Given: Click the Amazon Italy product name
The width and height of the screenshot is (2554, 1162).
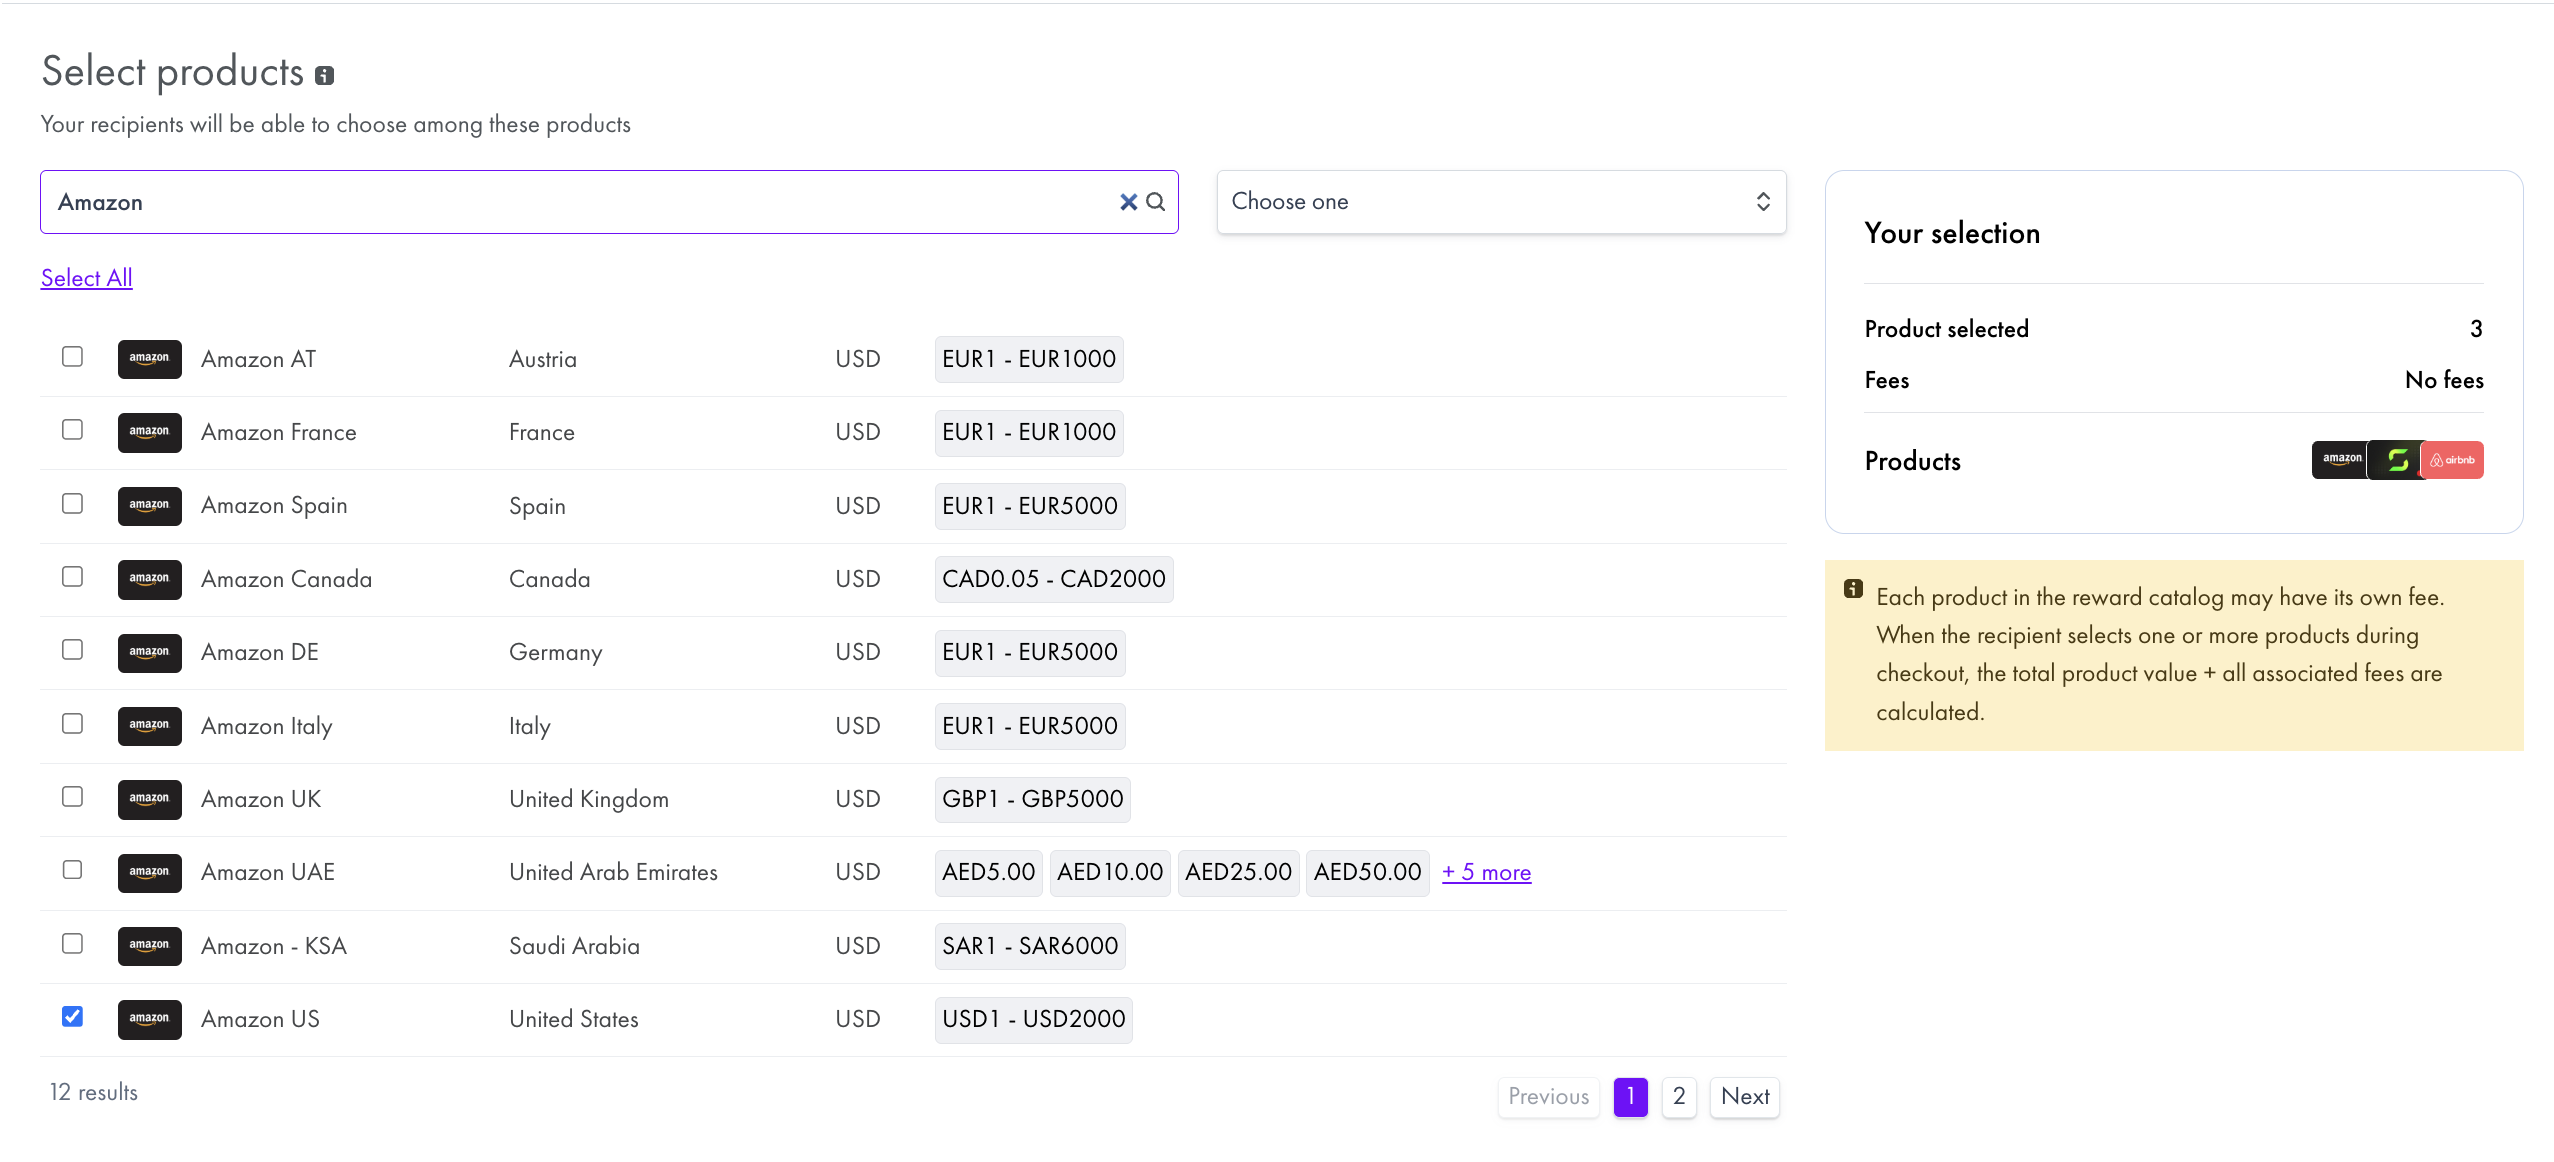Looking at the screenshot, I should [x=266, y=726].
